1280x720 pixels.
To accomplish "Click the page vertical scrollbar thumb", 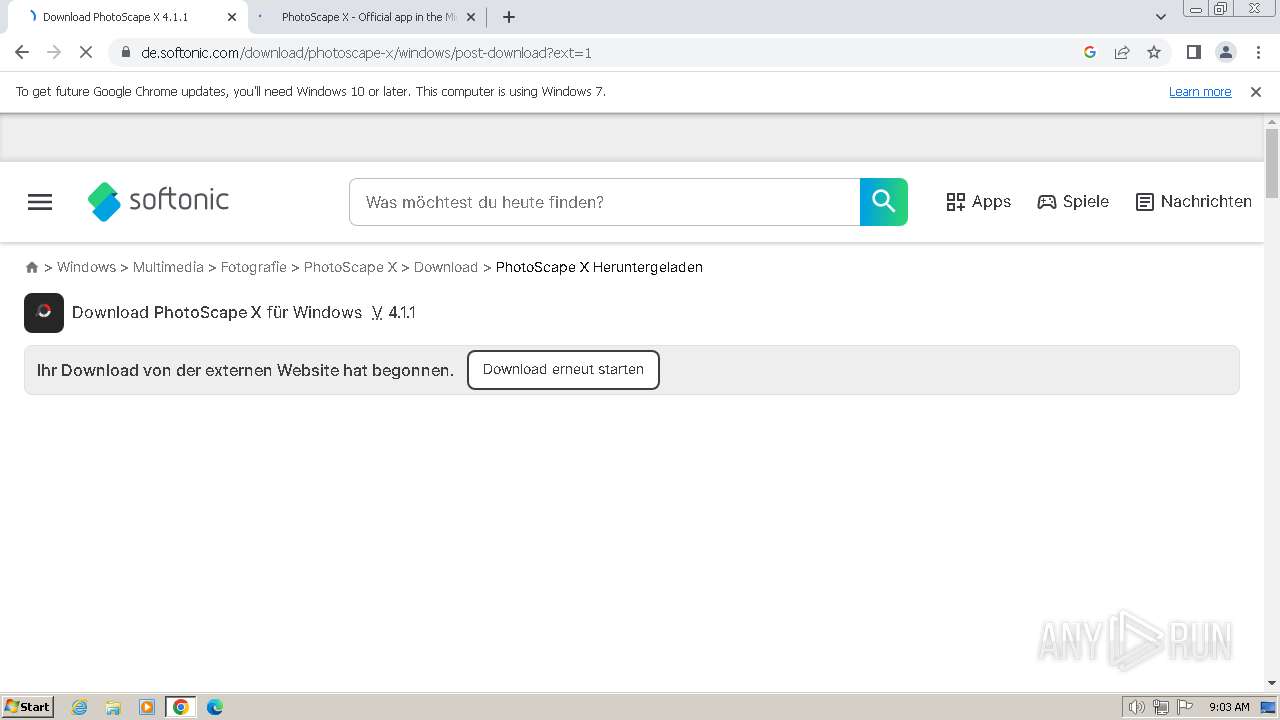I will (x=1272, y=163).
